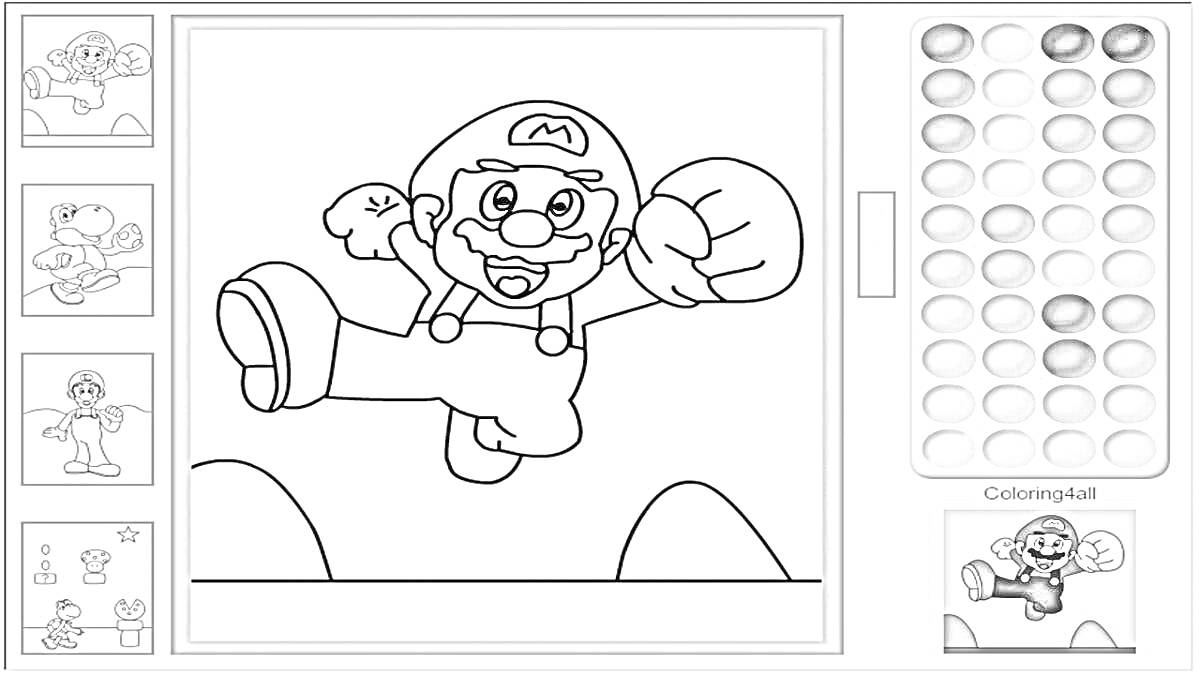Choose the third swatch in palette row four

[1067, 178]
